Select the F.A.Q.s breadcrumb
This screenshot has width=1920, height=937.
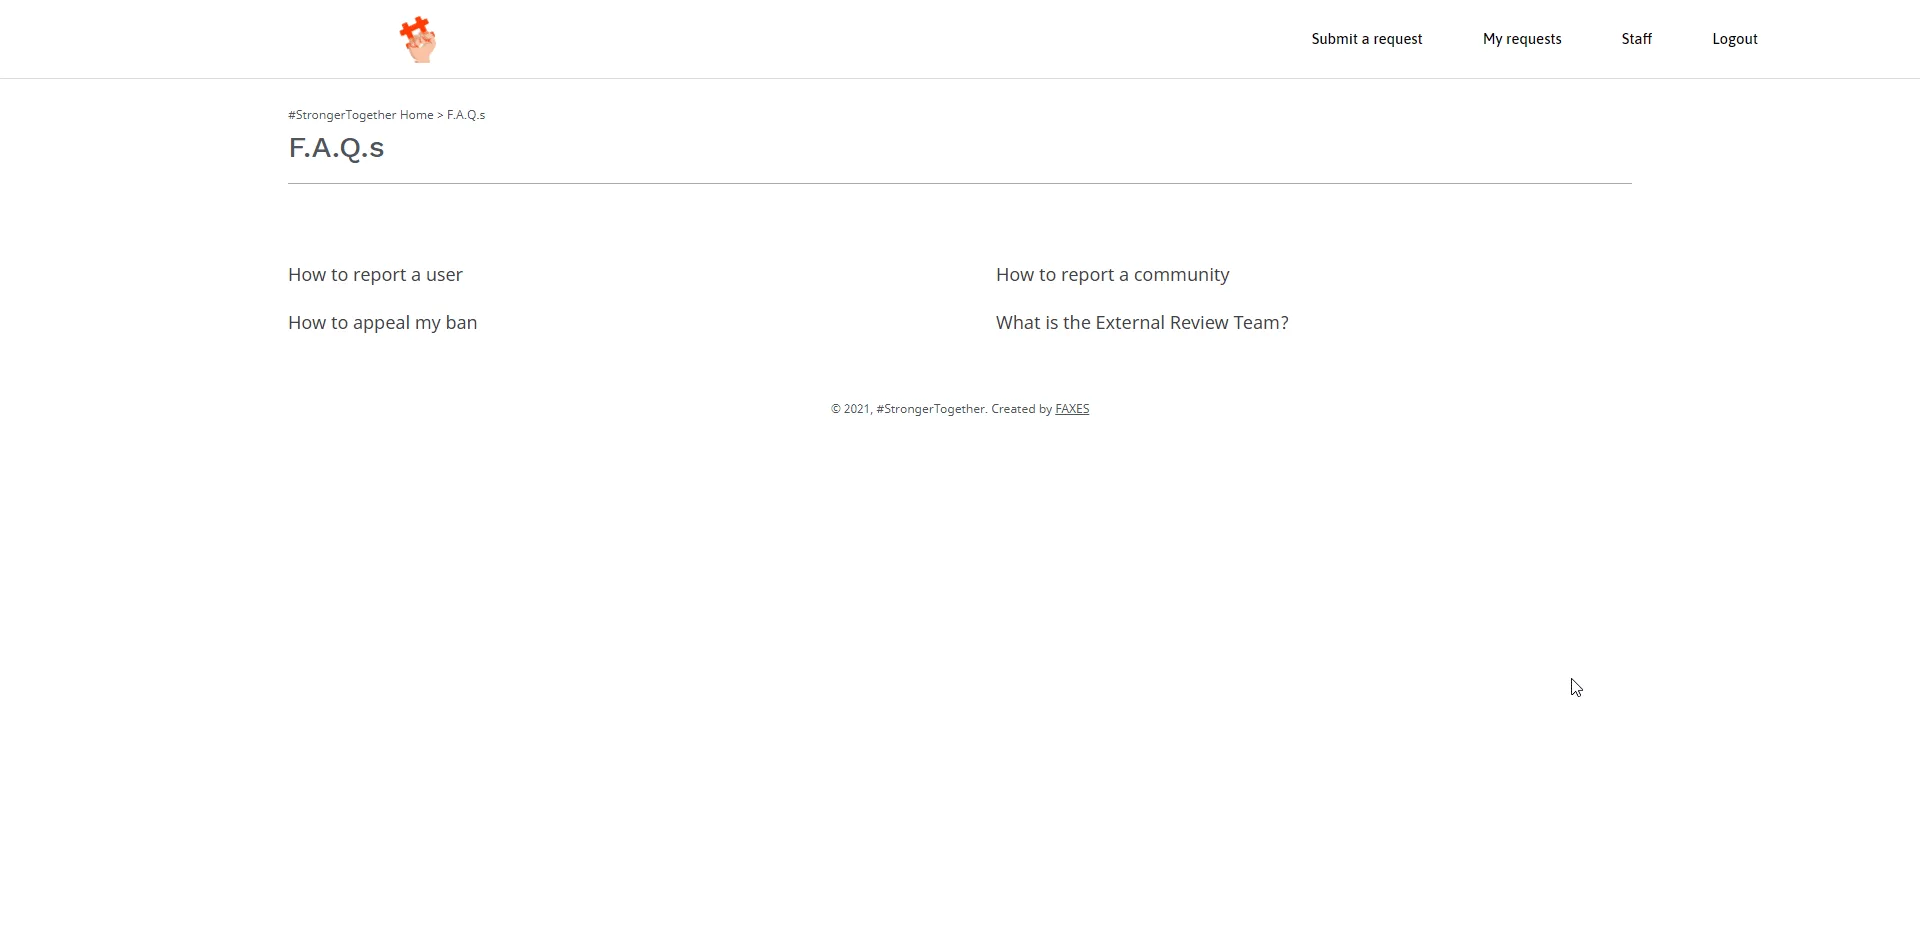[x=466, y=114]
